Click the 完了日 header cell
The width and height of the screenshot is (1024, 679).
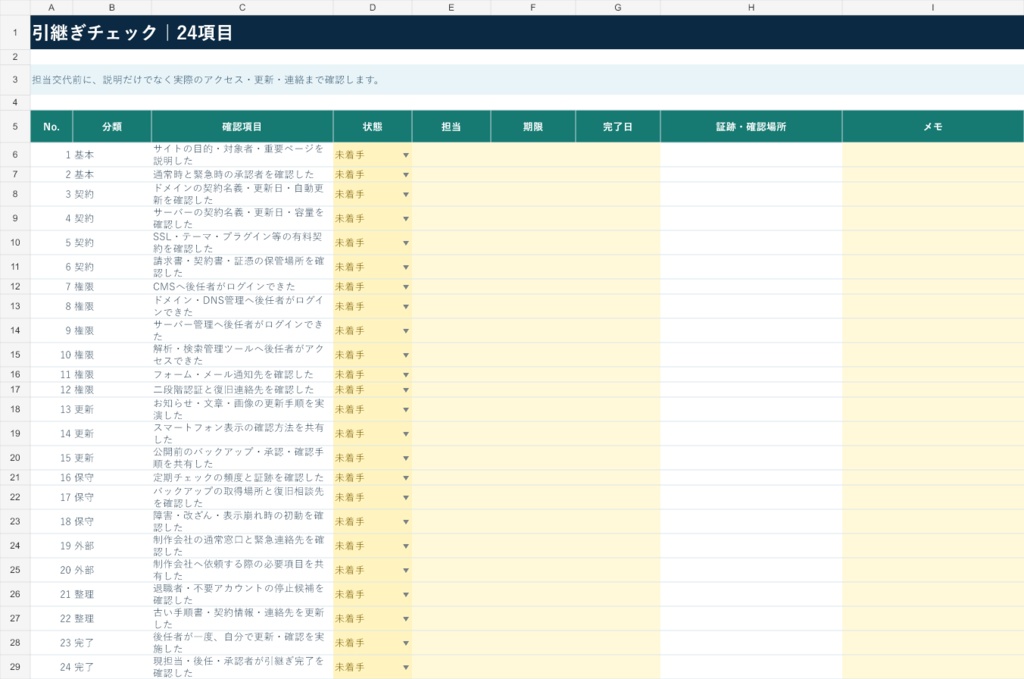(x=618, y=127)
